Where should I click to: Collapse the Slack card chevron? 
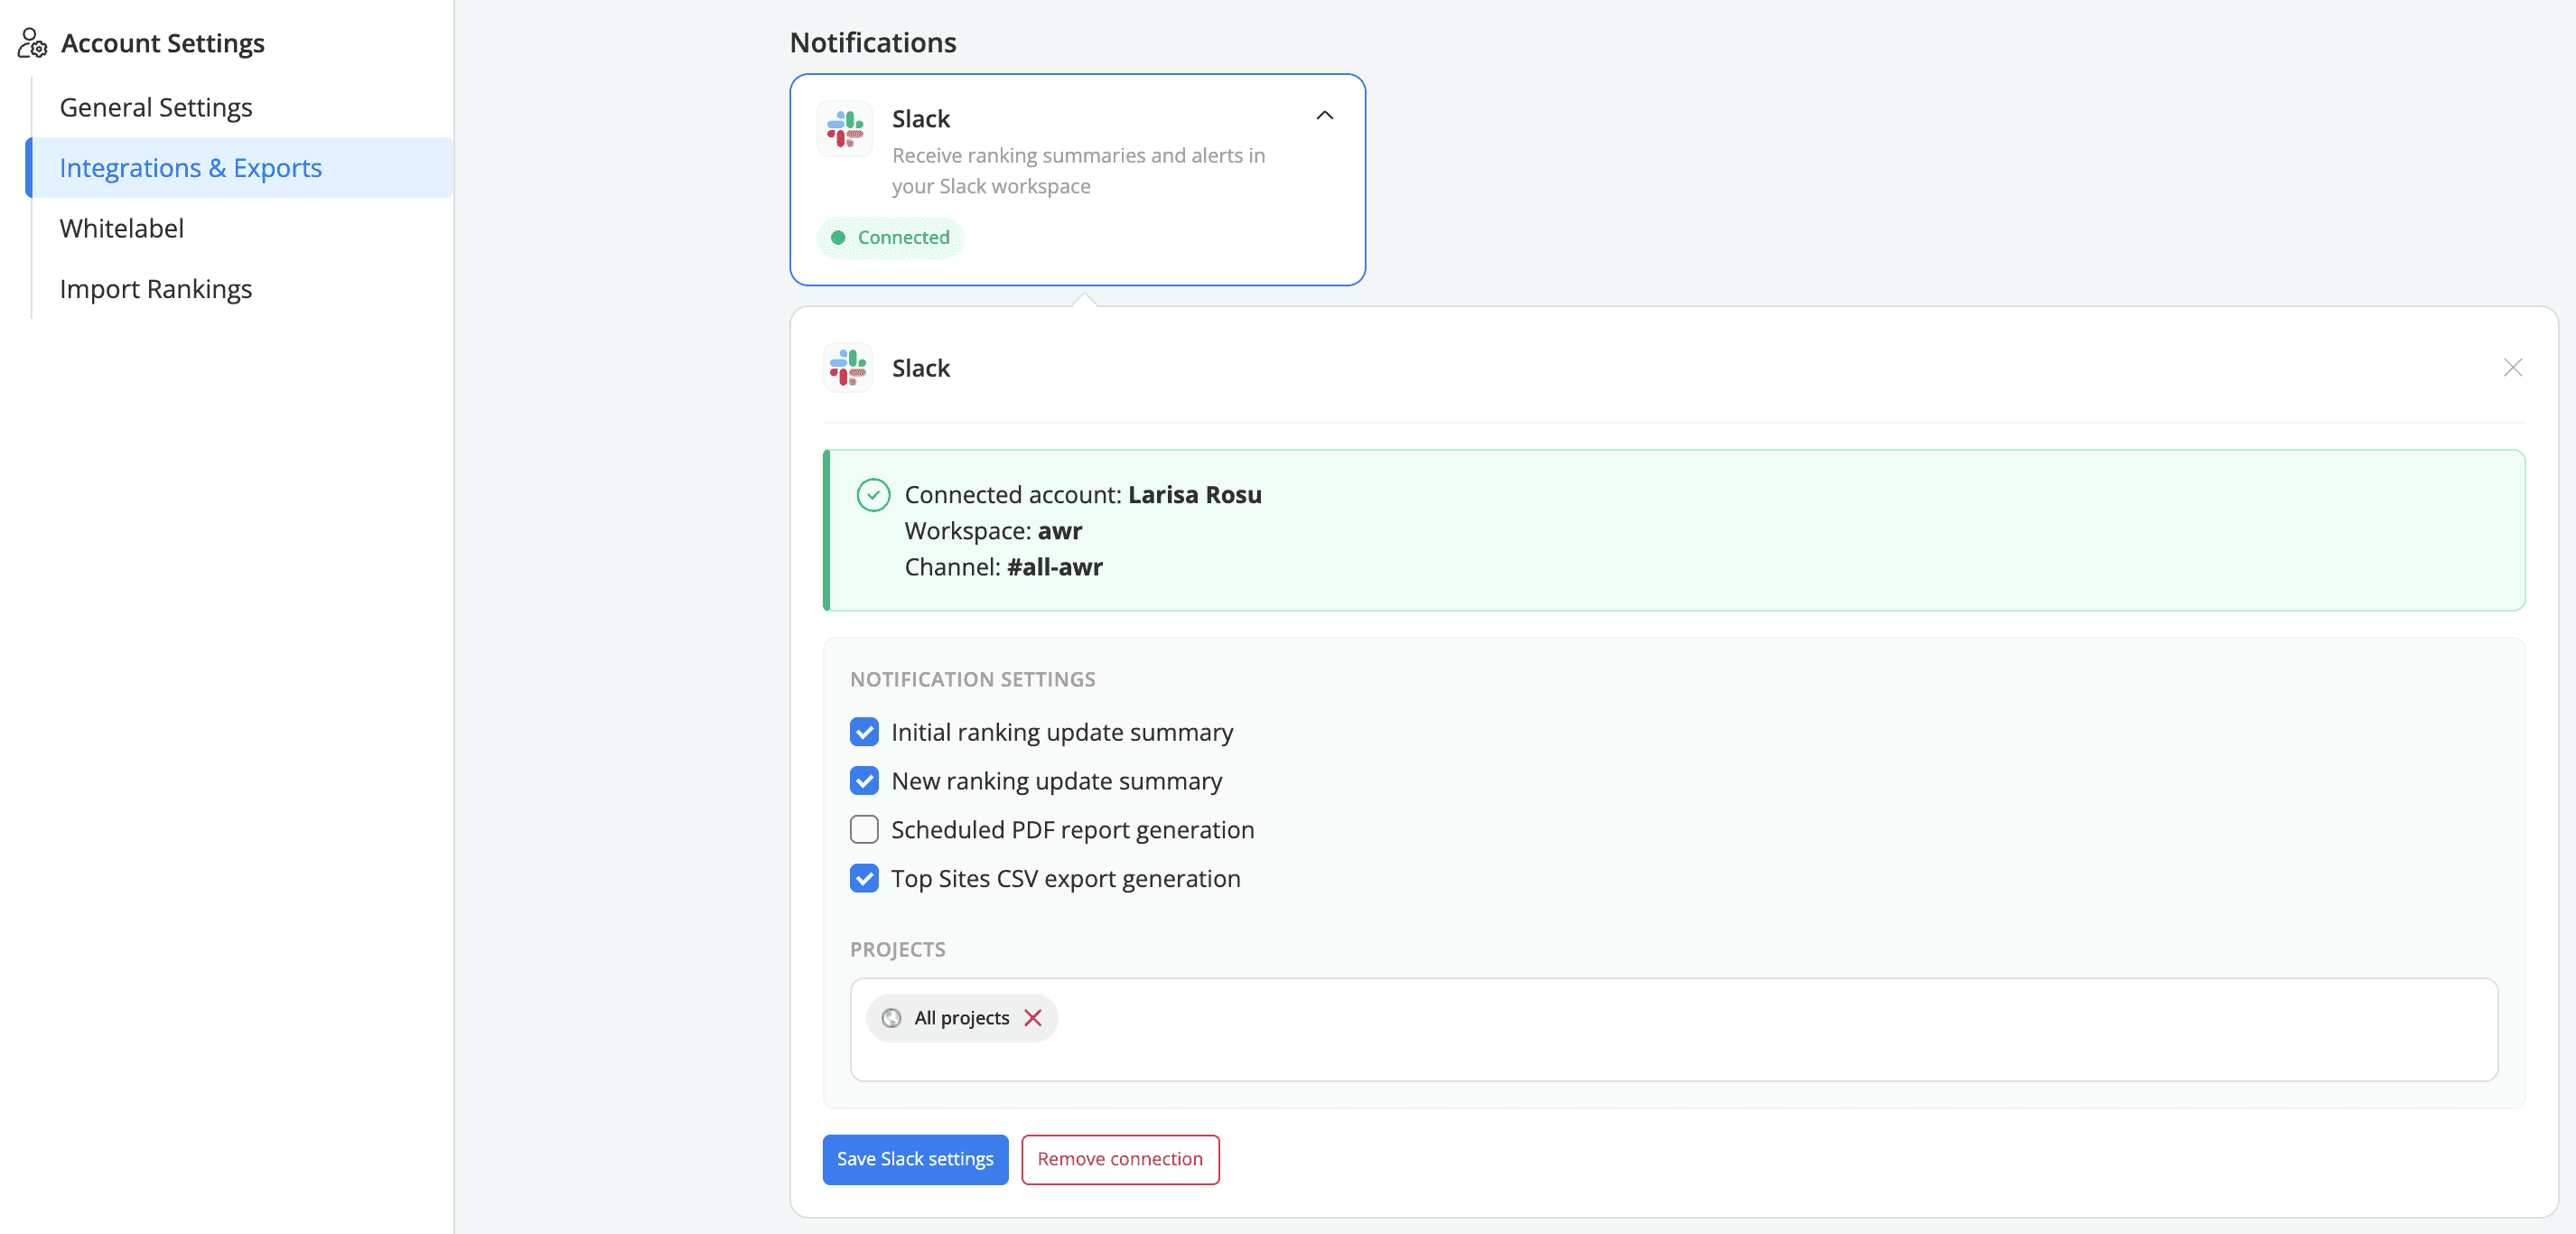coord(1324,116)
